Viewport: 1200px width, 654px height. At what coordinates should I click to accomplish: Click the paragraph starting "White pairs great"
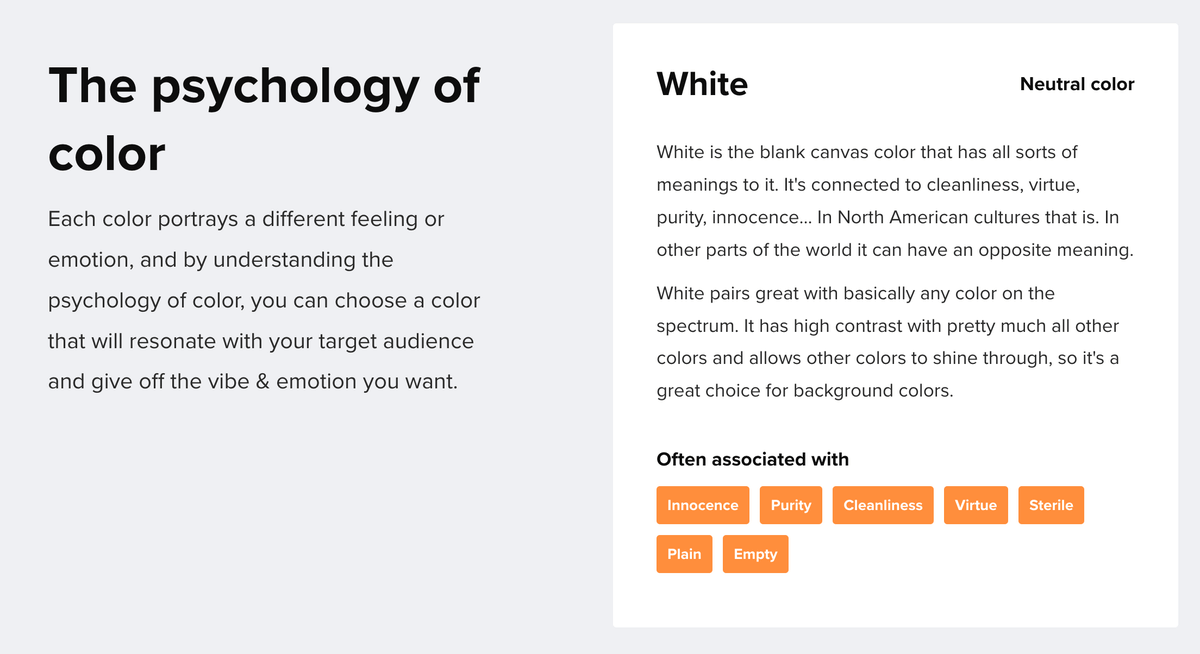point(888,342)
